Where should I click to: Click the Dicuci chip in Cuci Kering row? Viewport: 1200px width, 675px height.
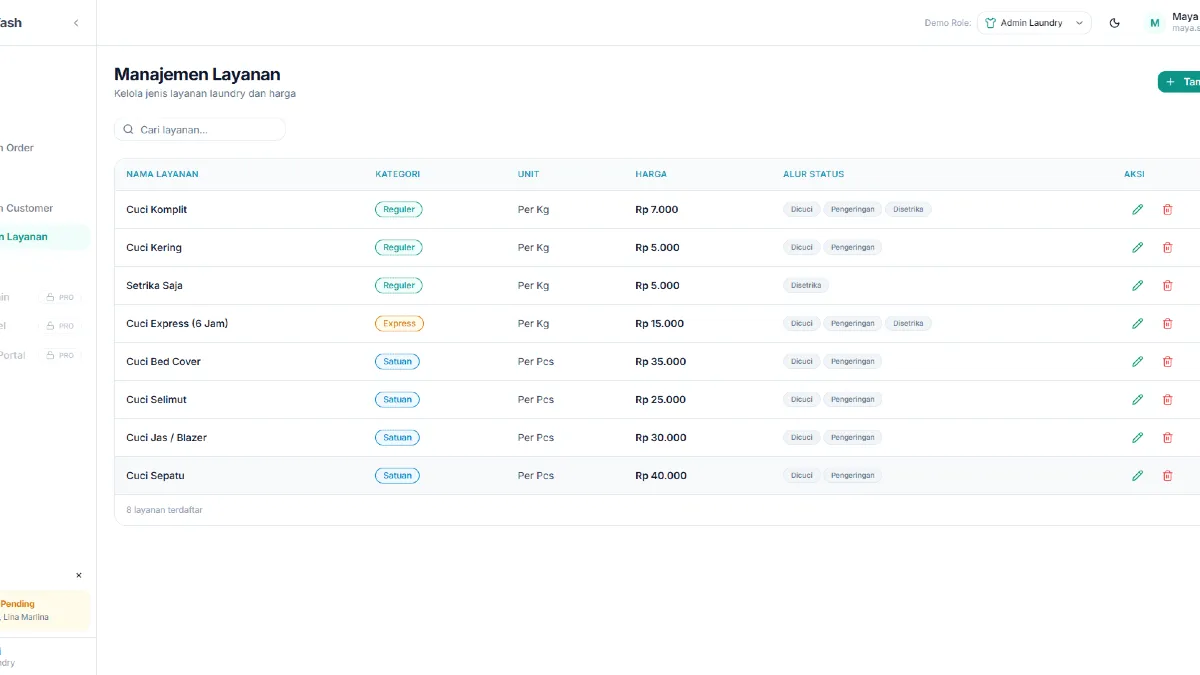click(802, 247)
